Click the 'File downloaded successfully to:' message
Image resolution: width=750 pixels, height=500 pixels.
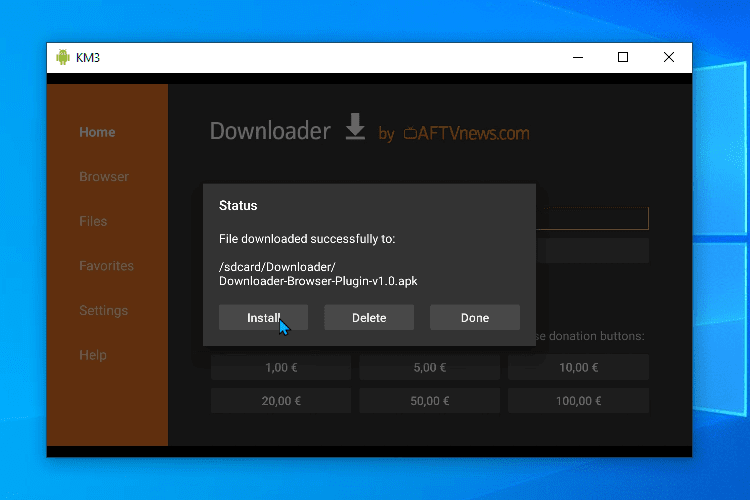[307, 239]
